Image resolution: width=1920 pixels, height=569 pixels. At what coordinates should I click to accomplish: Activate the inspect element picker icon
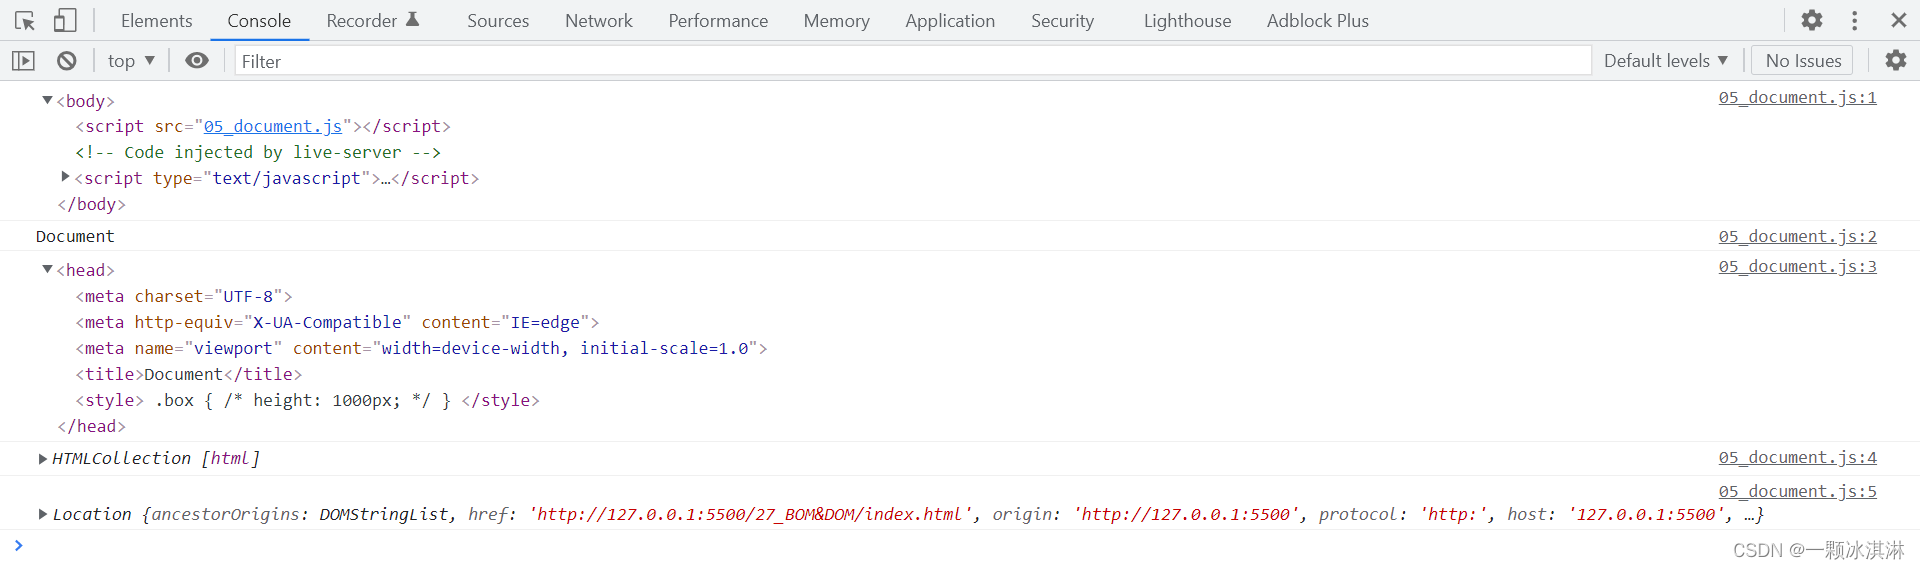coord(25,20)
